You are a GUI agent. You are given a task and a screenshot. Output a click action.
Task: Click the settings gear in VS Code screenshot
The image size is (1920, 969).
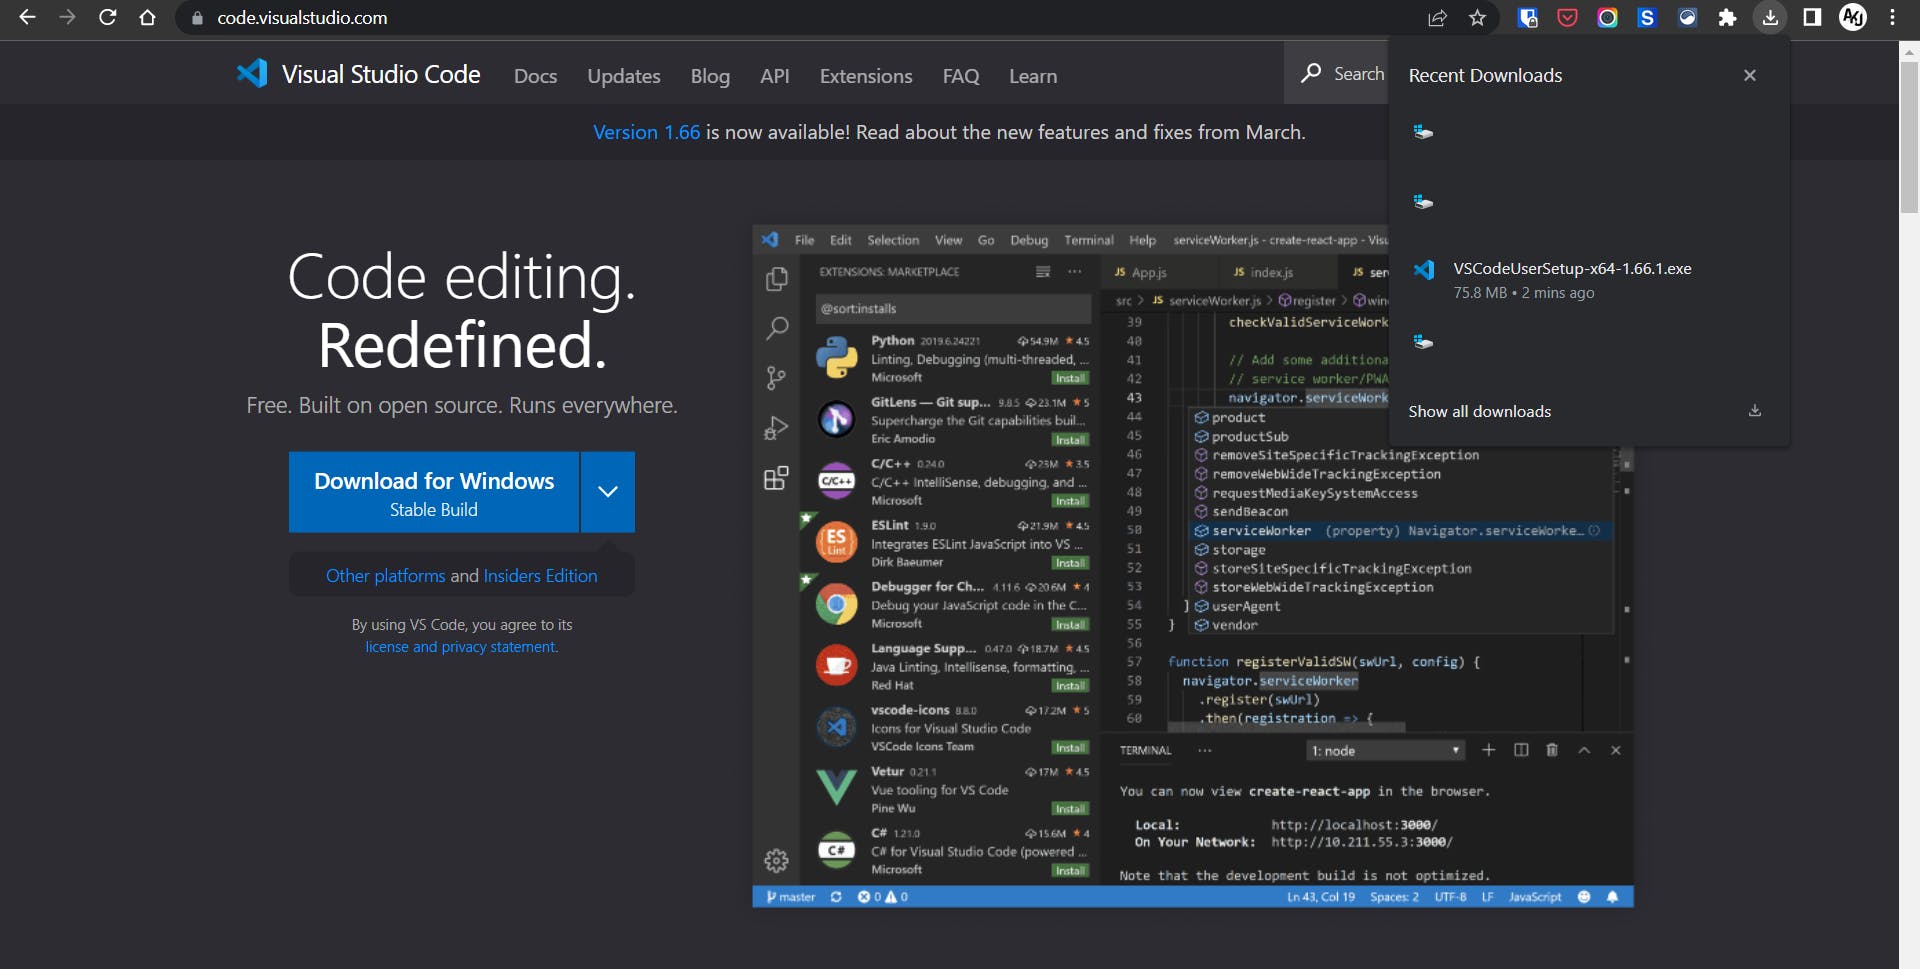[x=776, y=860]
